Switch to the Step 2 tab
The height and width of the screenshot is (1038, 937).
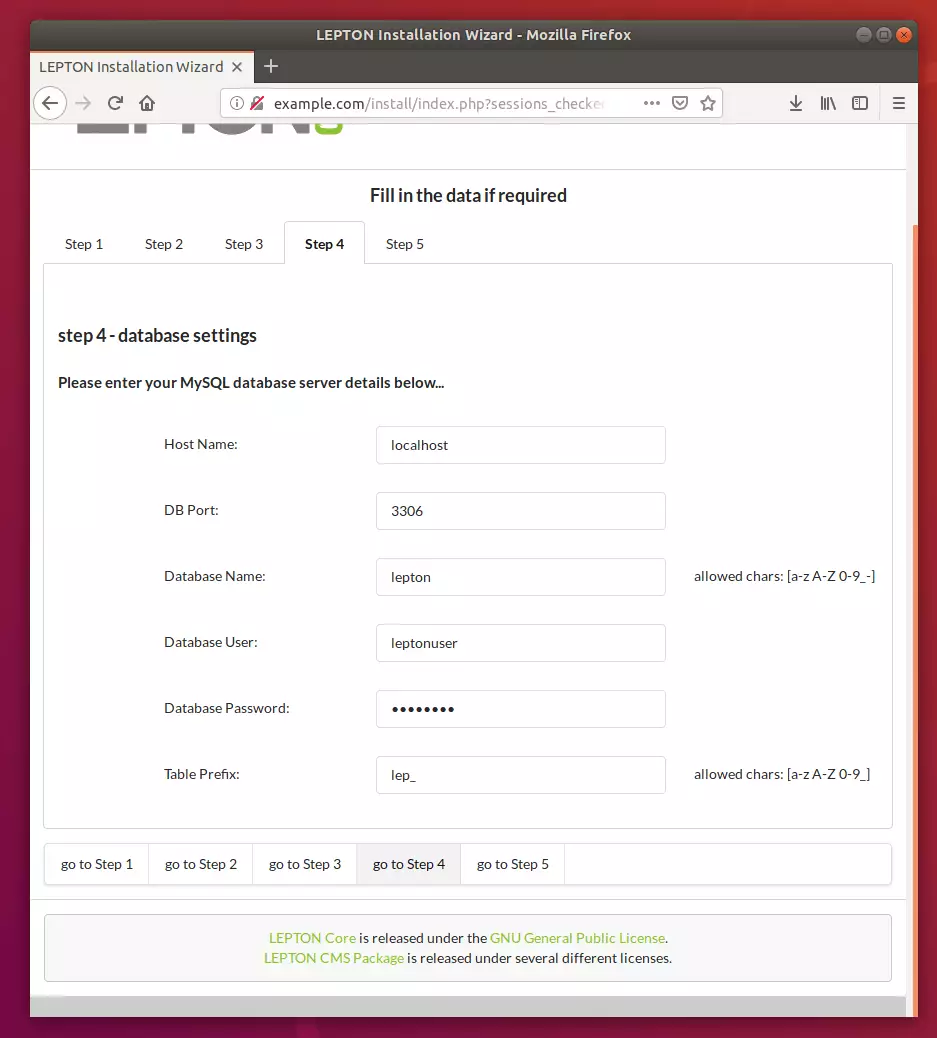164,244
